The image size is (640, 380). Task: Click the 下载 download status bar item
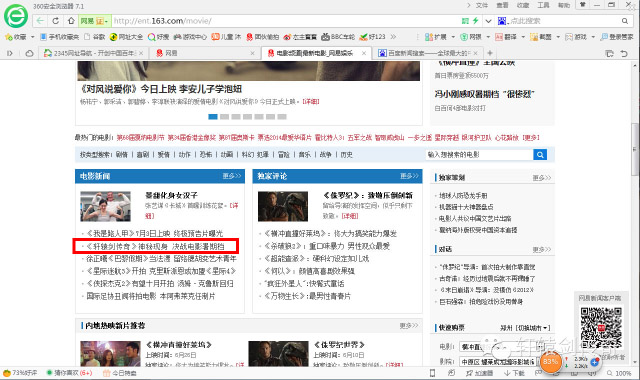coord(514,373)
